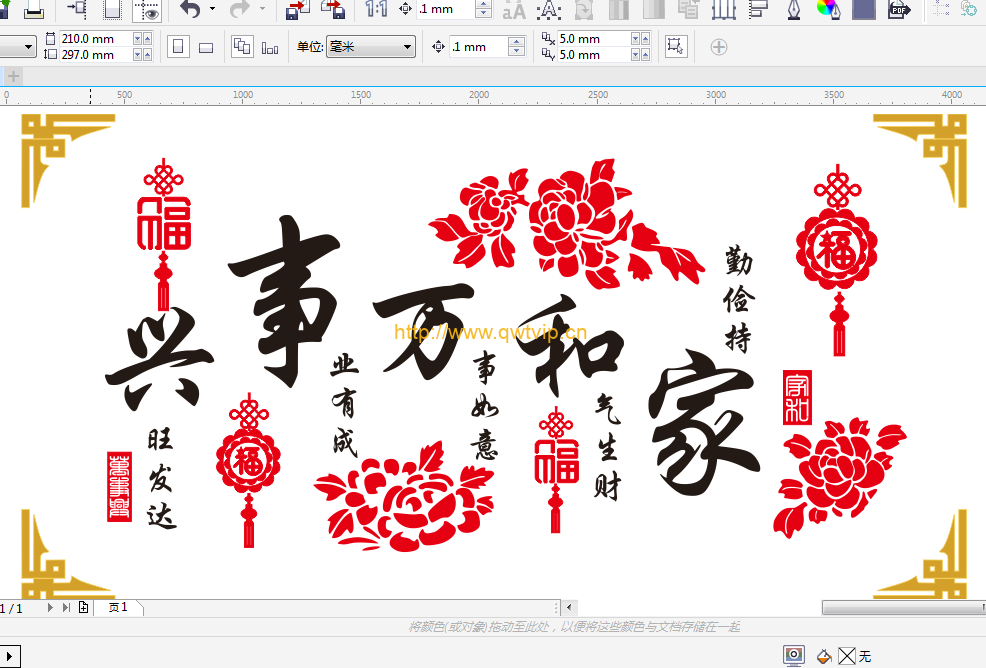This screenshot has width=986, height=668.
Task: Click the Redo arrow
Action: point(240,9)
